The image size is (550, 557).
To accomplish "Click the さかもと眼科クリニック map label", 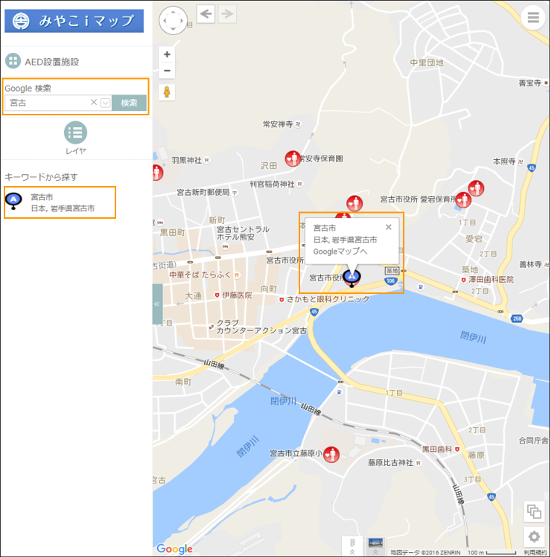I will [328, 299].
